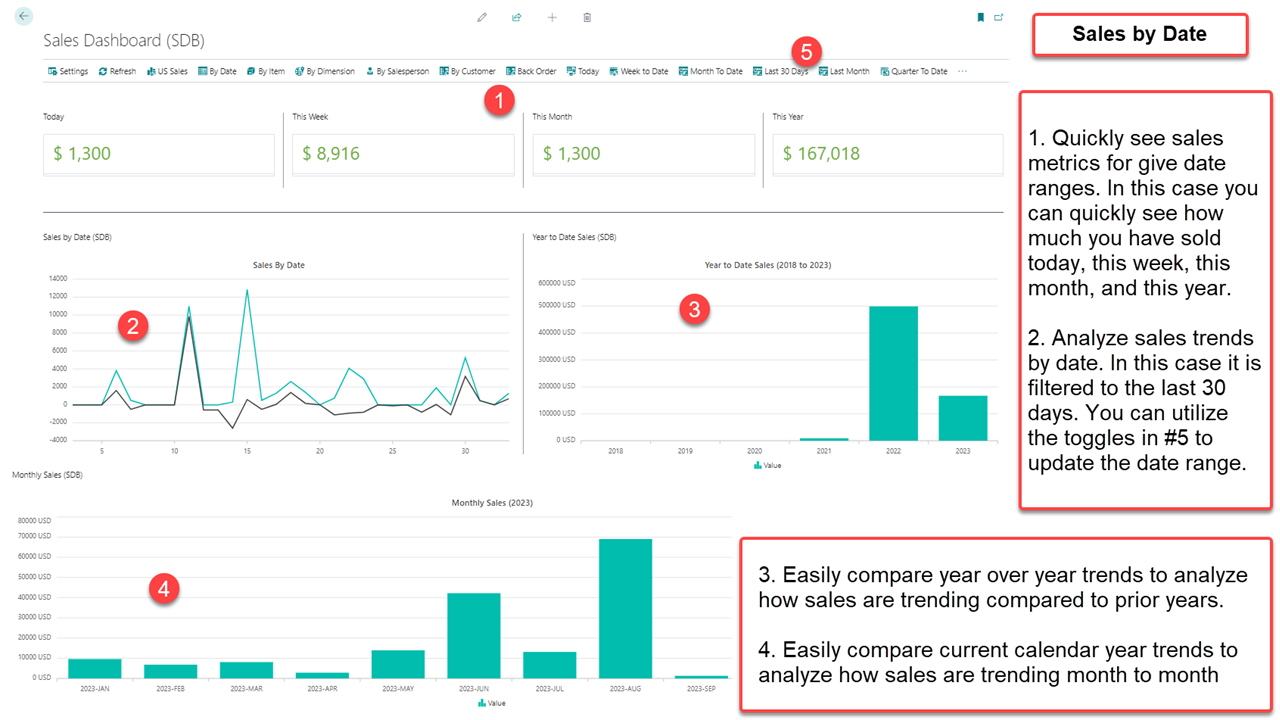Toggle Value legend in Year to Date chart
The height and width of the screenshot is (720, 1280).
pos(770,466)
